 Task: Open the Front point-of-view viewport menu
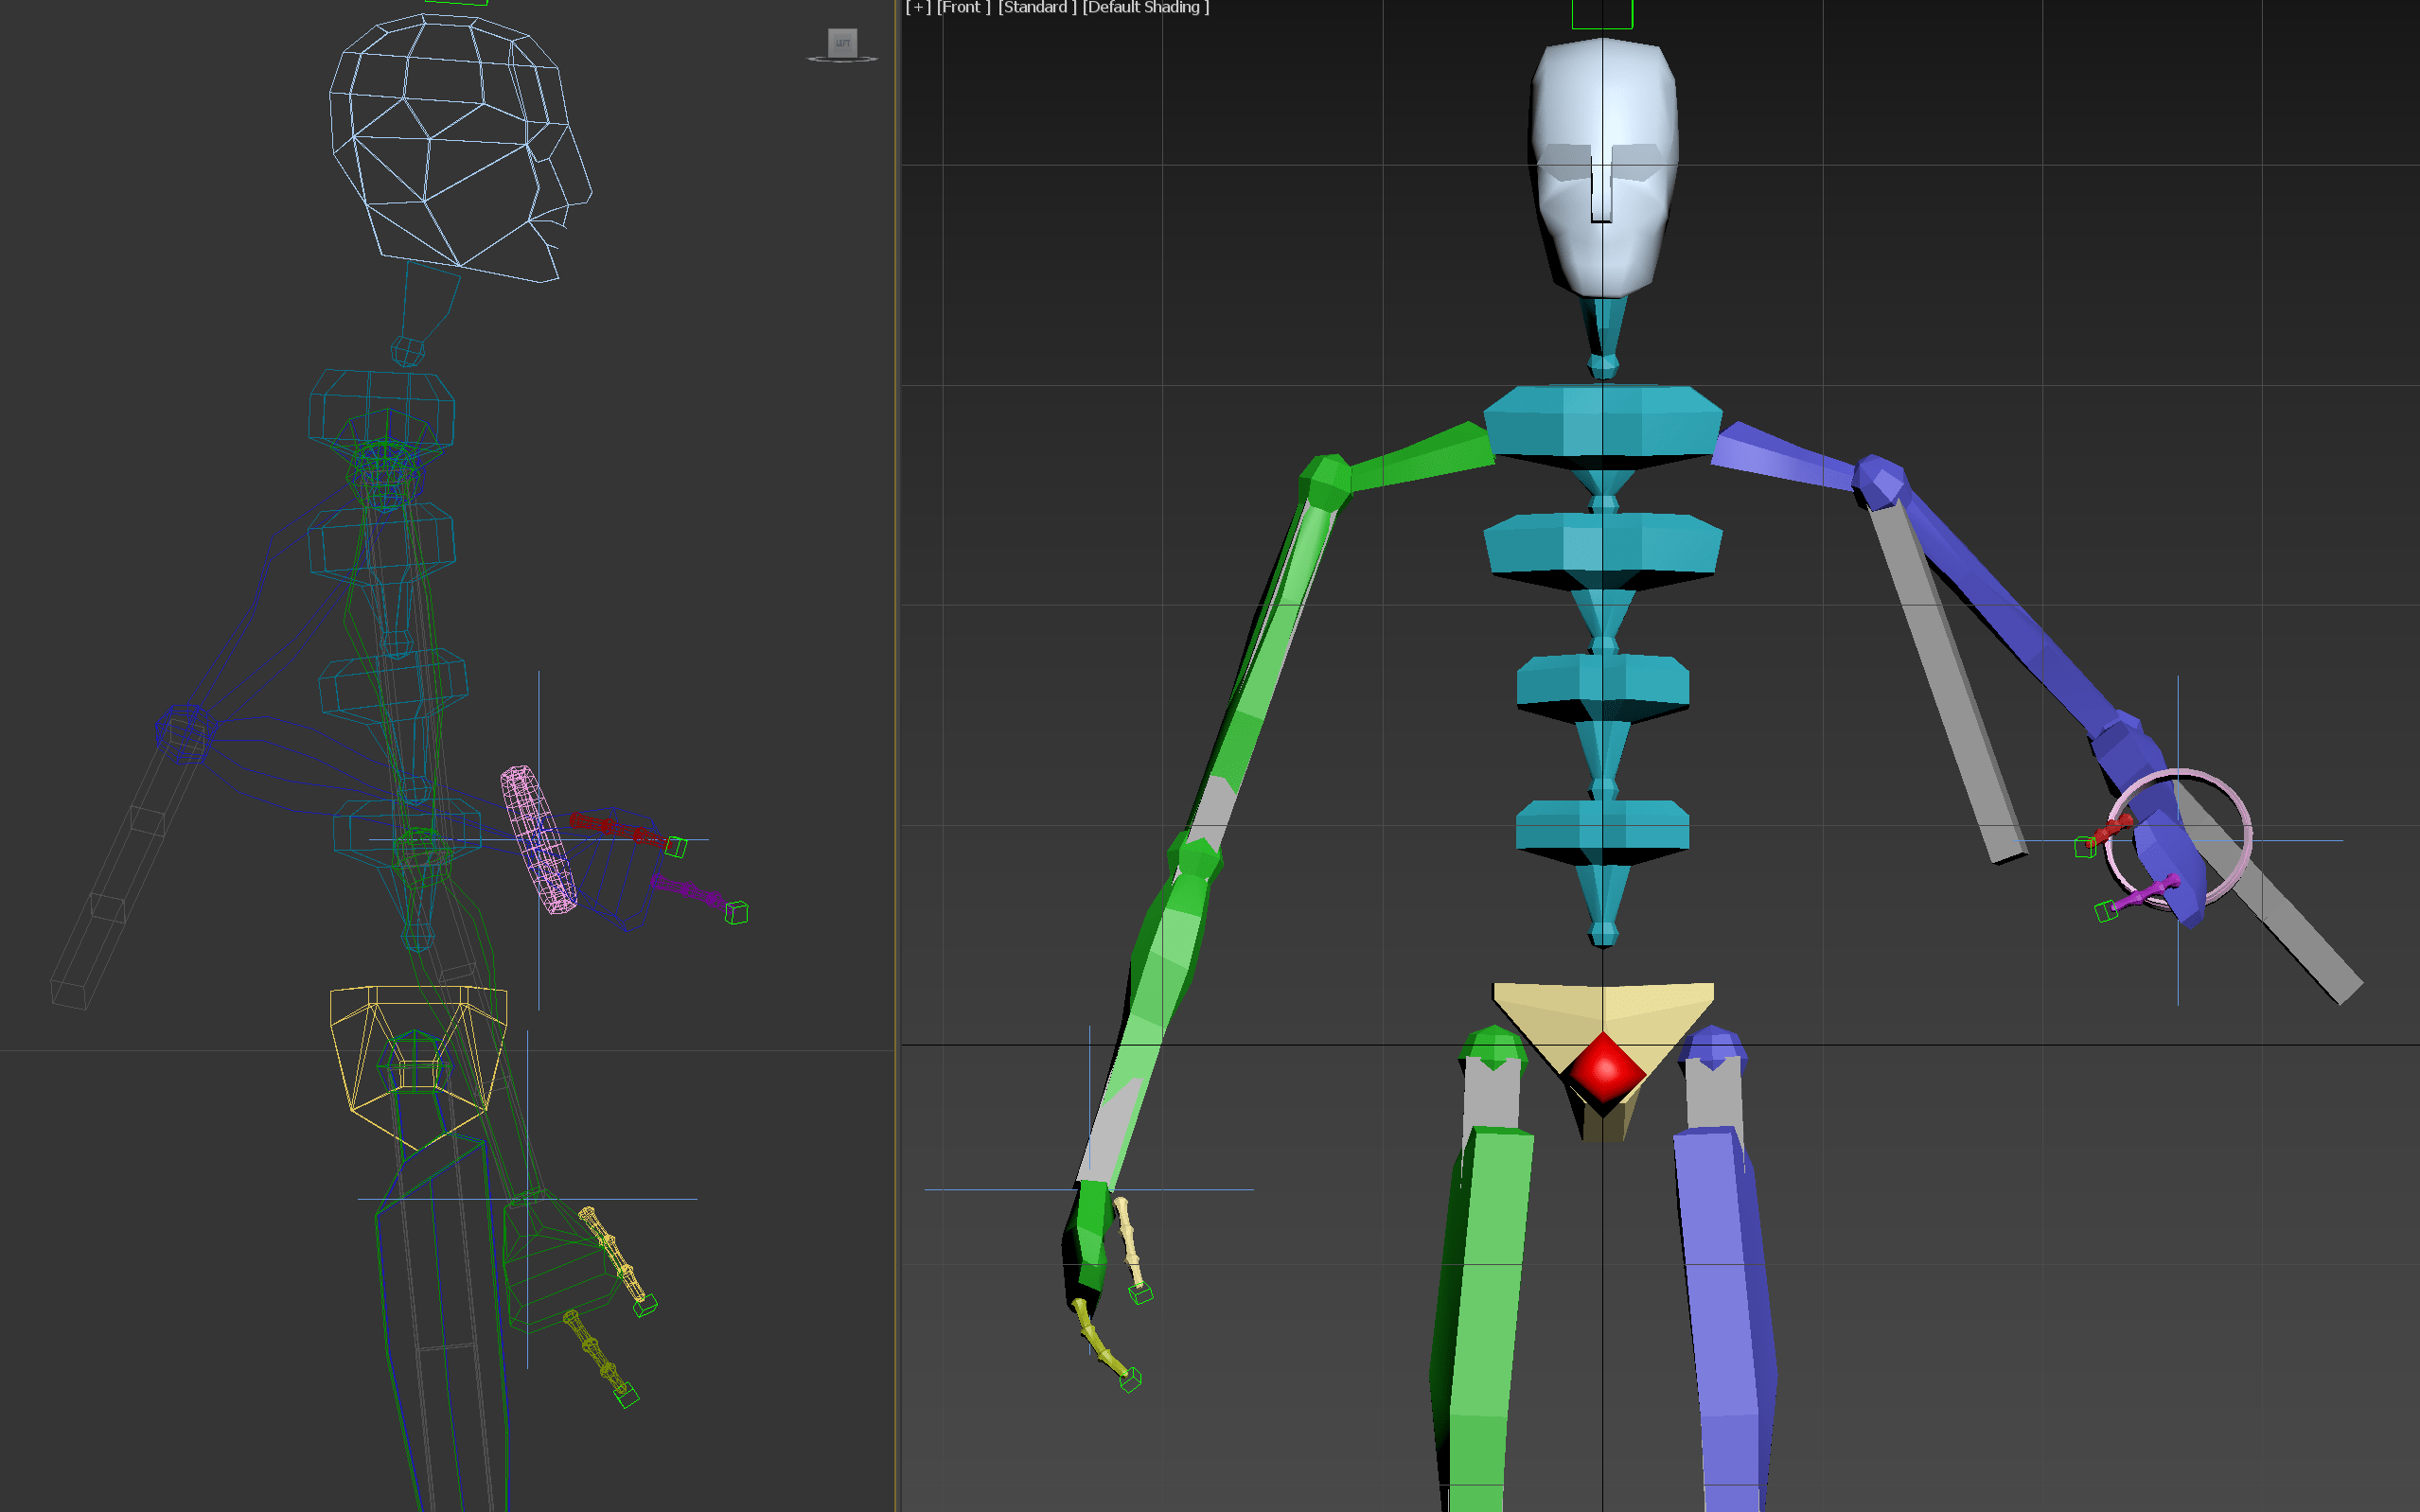963,8
